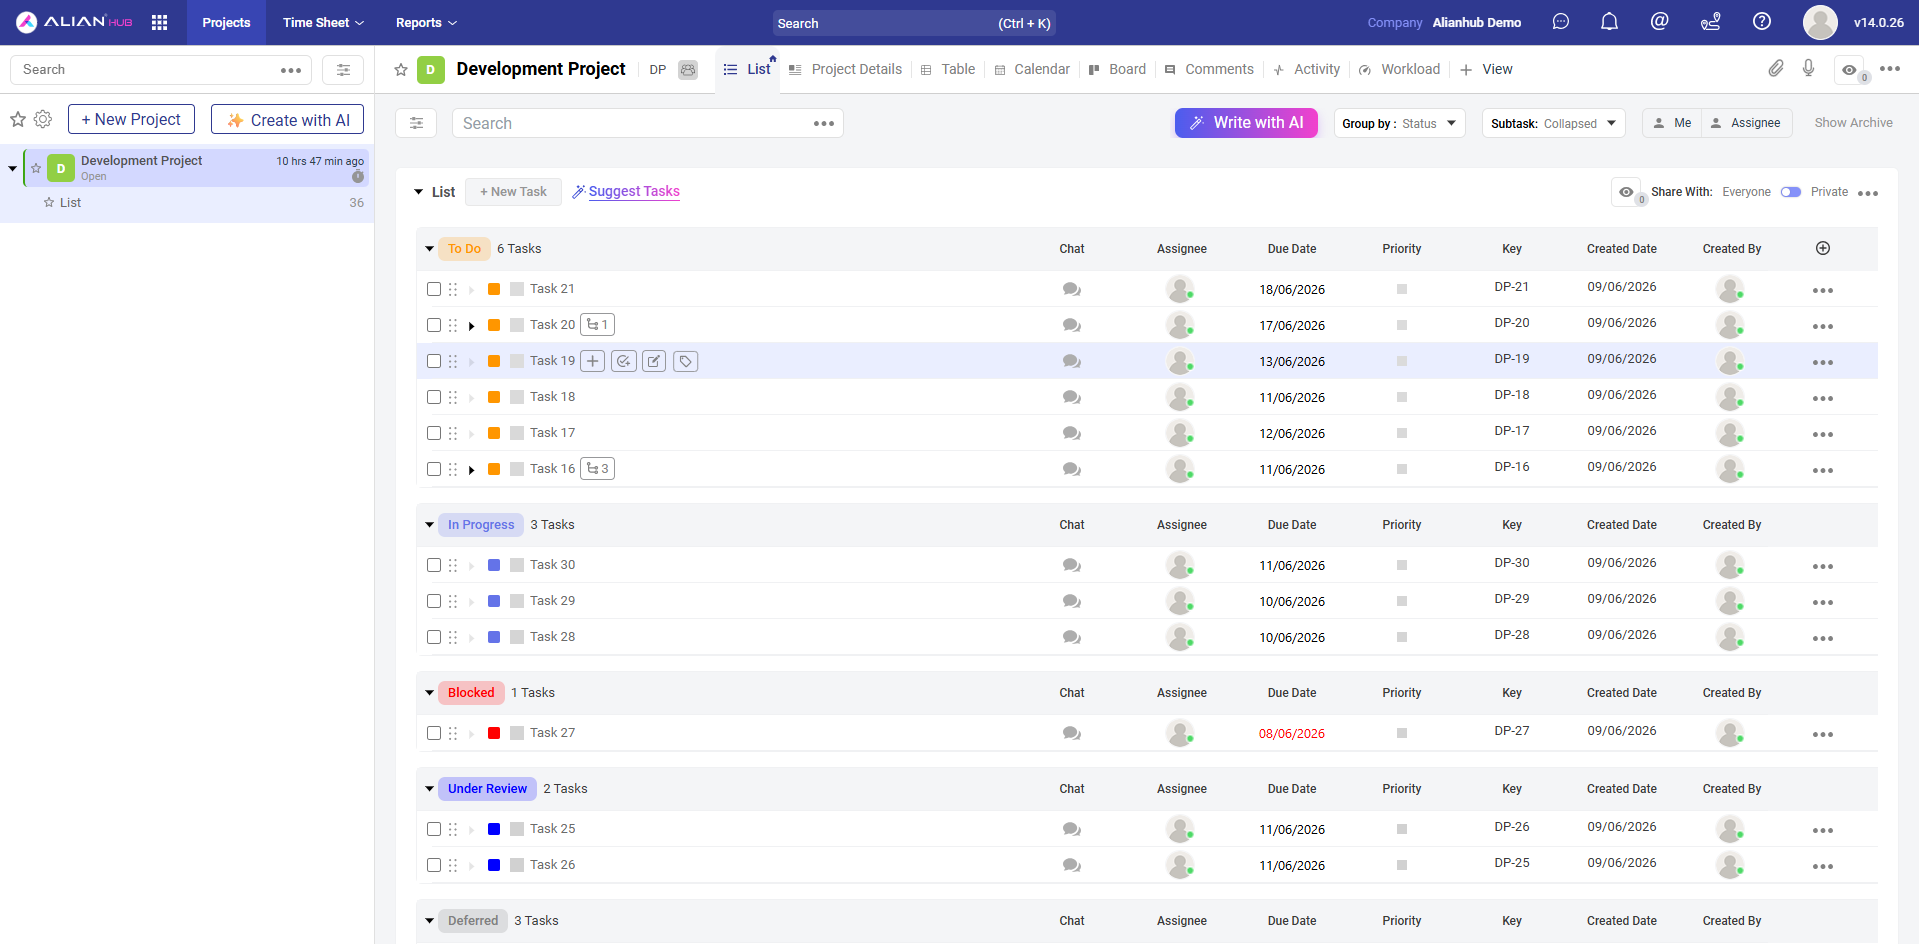1919x944 pixels.
Task: Collapse the In Progress group
Action: pyautogui.click(x=430, y=525)
